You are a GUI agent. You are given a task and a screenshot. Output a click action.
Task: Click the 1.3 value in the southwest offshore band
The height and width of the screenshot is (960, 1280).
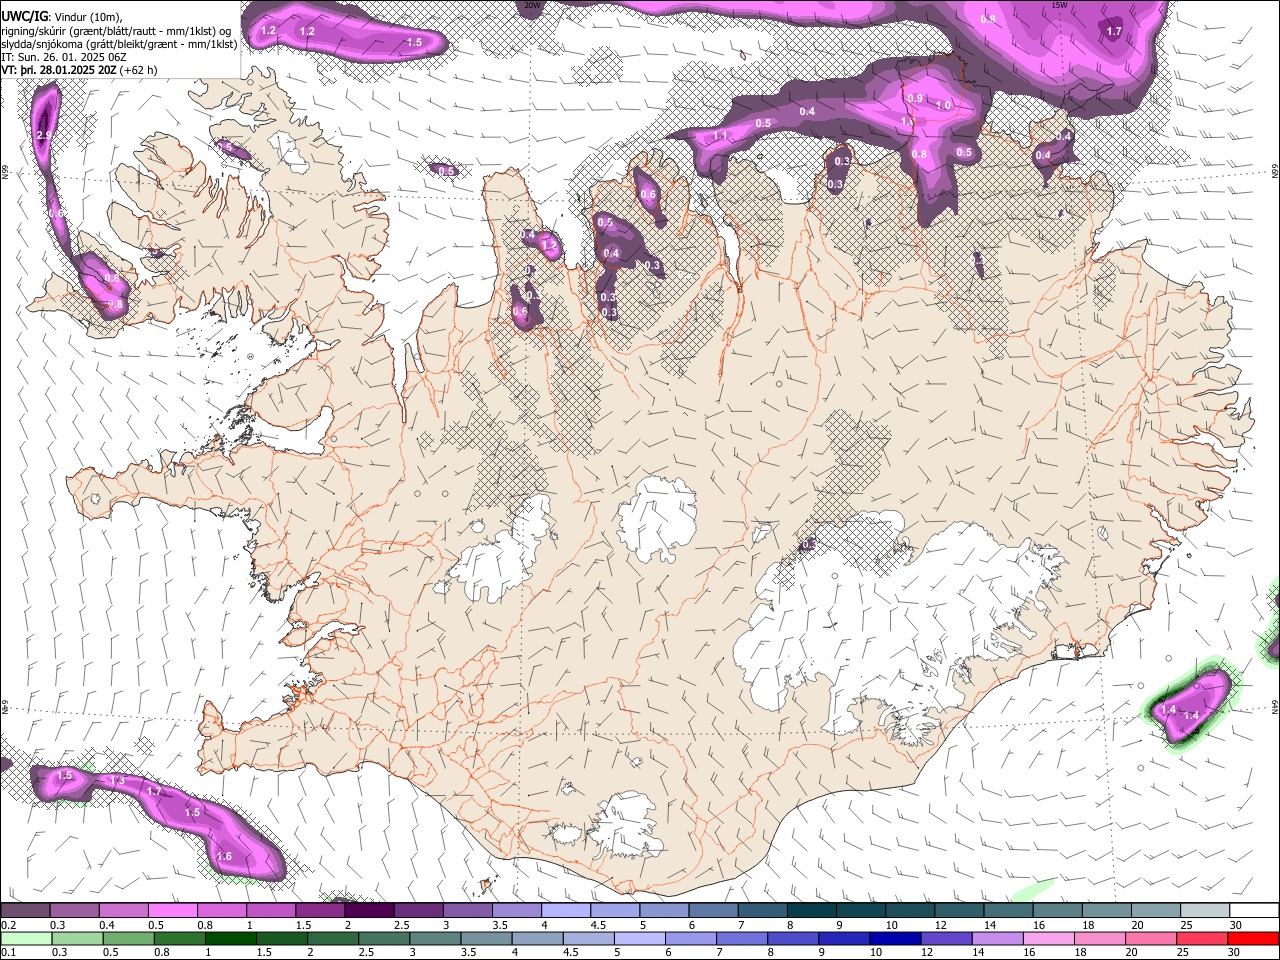pos(117,781)
